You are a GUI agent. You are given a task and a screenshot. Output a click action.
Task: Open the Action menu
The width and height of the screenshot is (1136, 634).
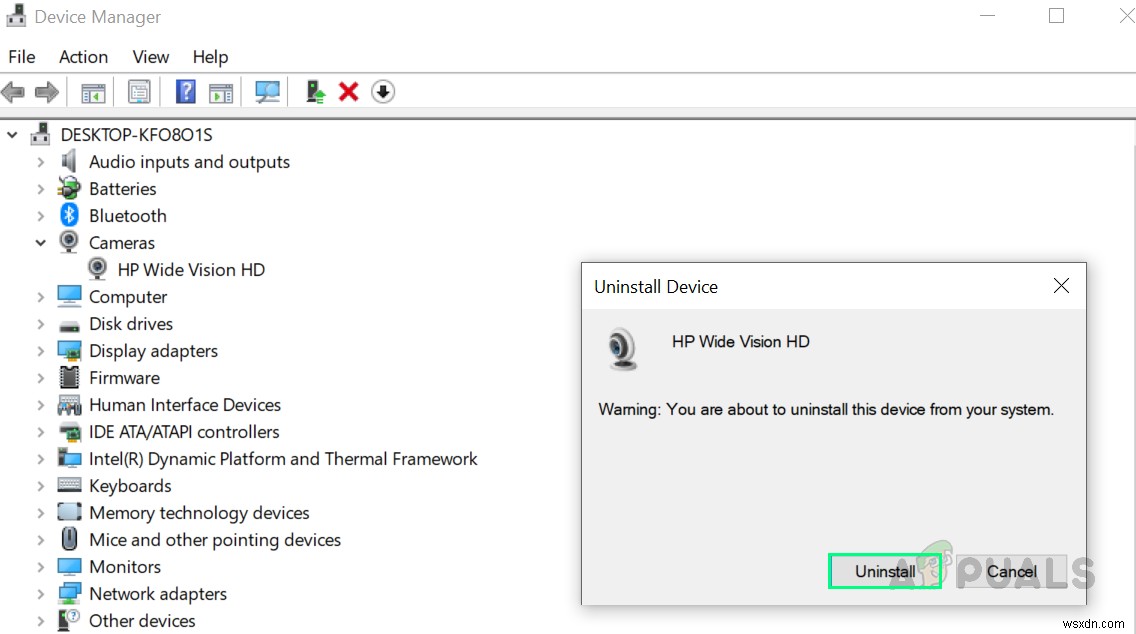tap(83, 57)
